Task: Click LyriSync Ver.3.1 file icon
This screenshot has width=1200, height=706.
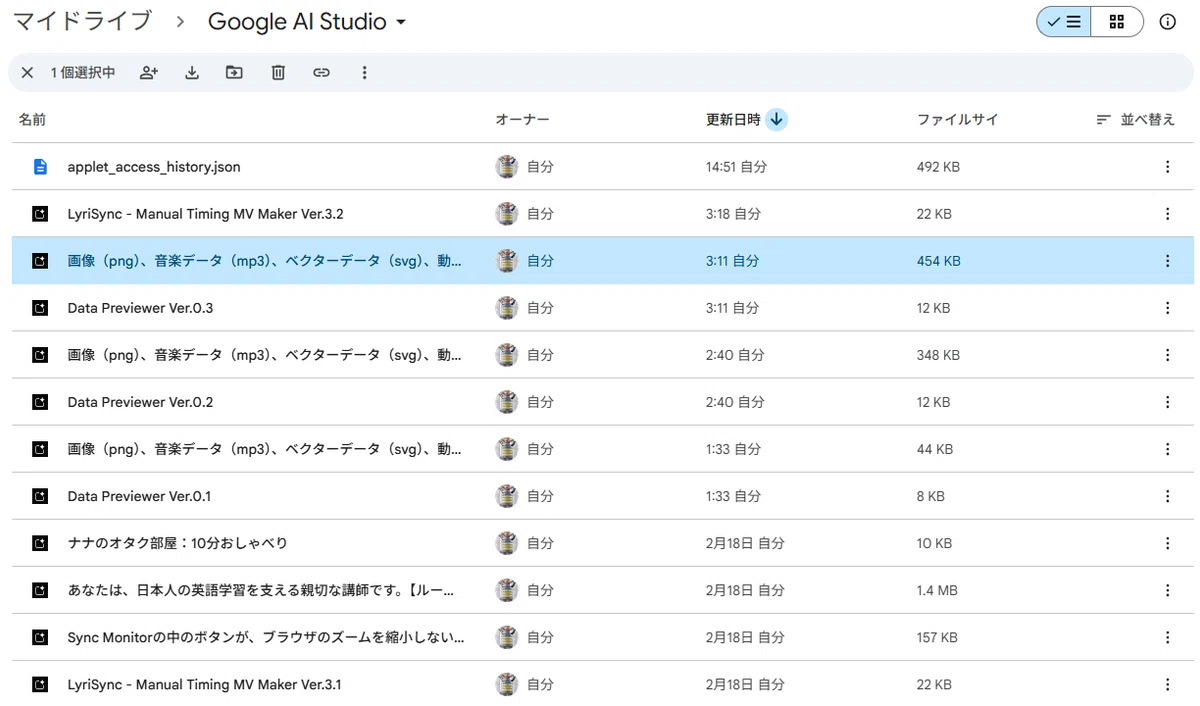Action: coord(40,684)
